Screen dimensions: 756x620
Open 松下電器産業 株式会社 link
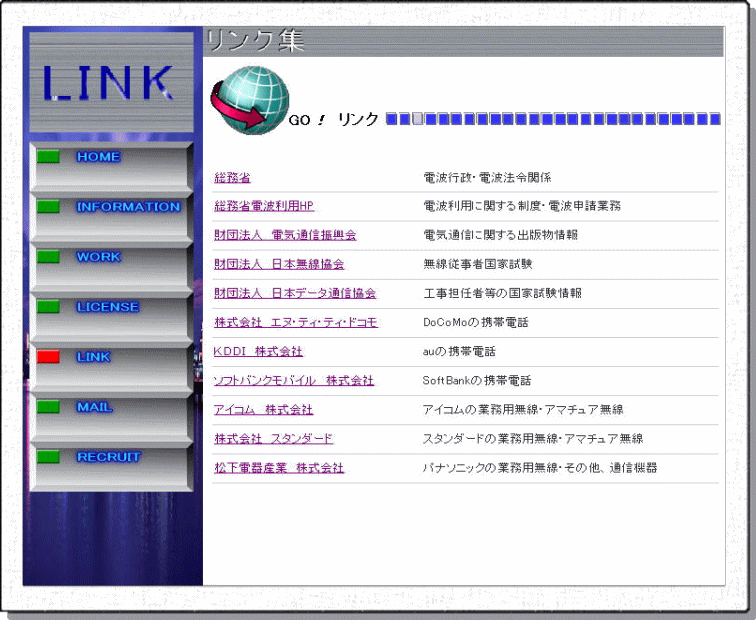coord(279,468)
